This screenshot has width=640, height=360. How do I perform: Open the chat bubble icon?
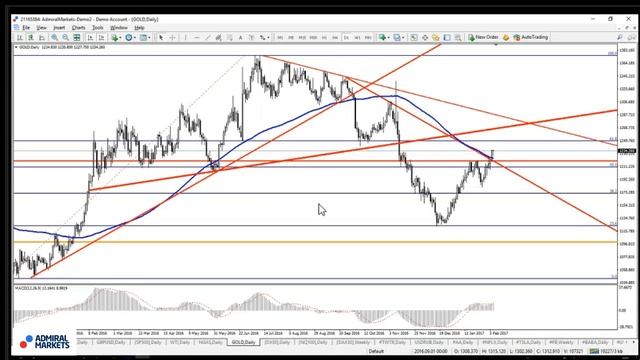[x=632, y=38]
